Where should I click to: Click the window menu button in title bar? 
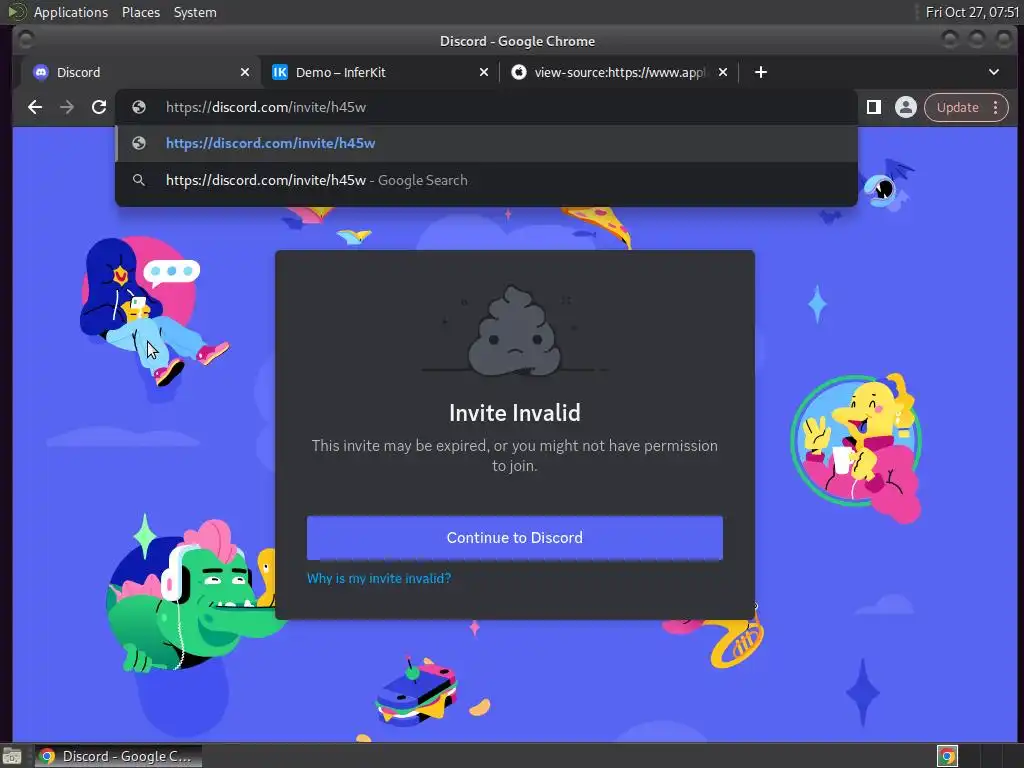[25, 40]
